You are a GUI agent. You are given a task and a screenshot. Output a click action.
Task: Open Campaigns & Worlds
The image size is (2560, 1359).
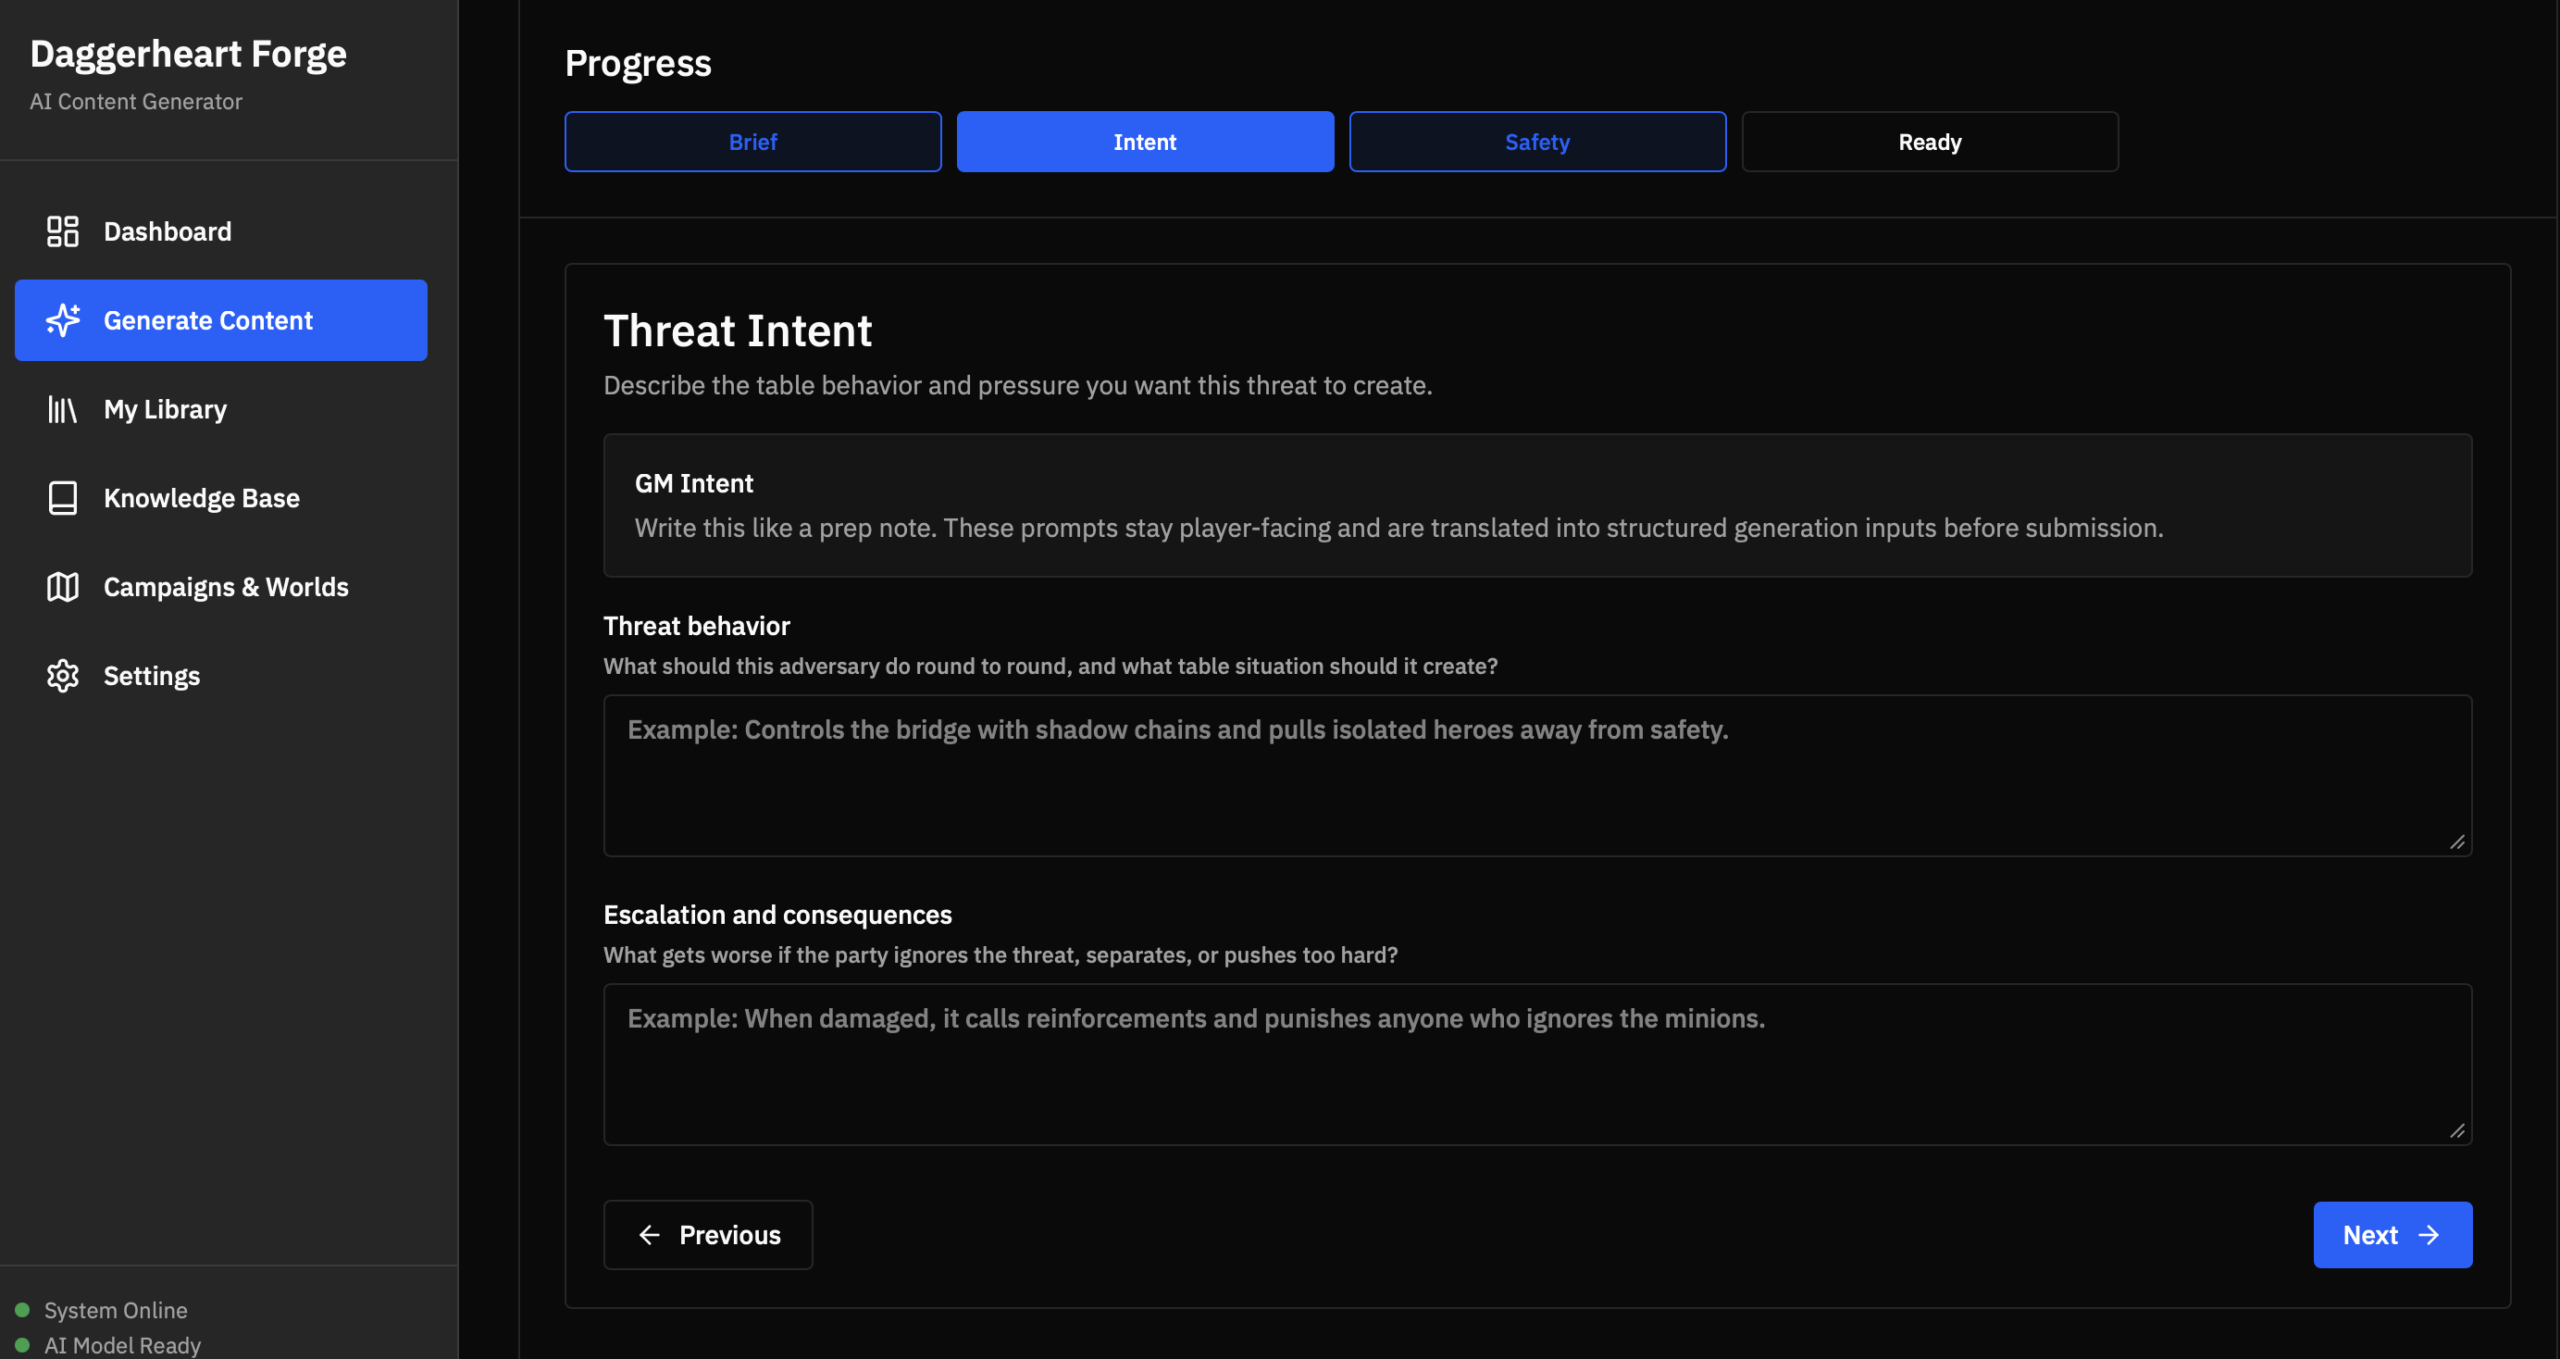(221, 587)
